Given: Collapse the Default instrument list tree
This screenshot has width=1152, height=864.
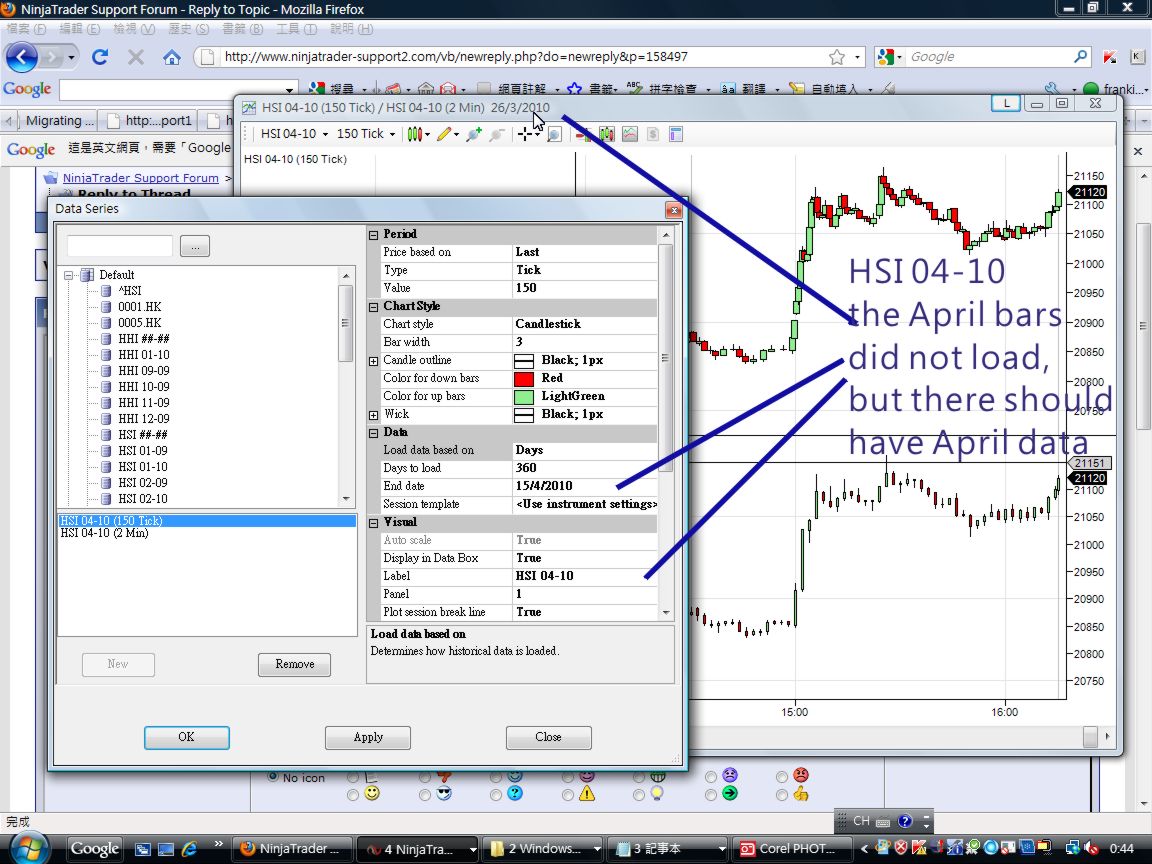Looking at the screenshot, I should point(68,276).
